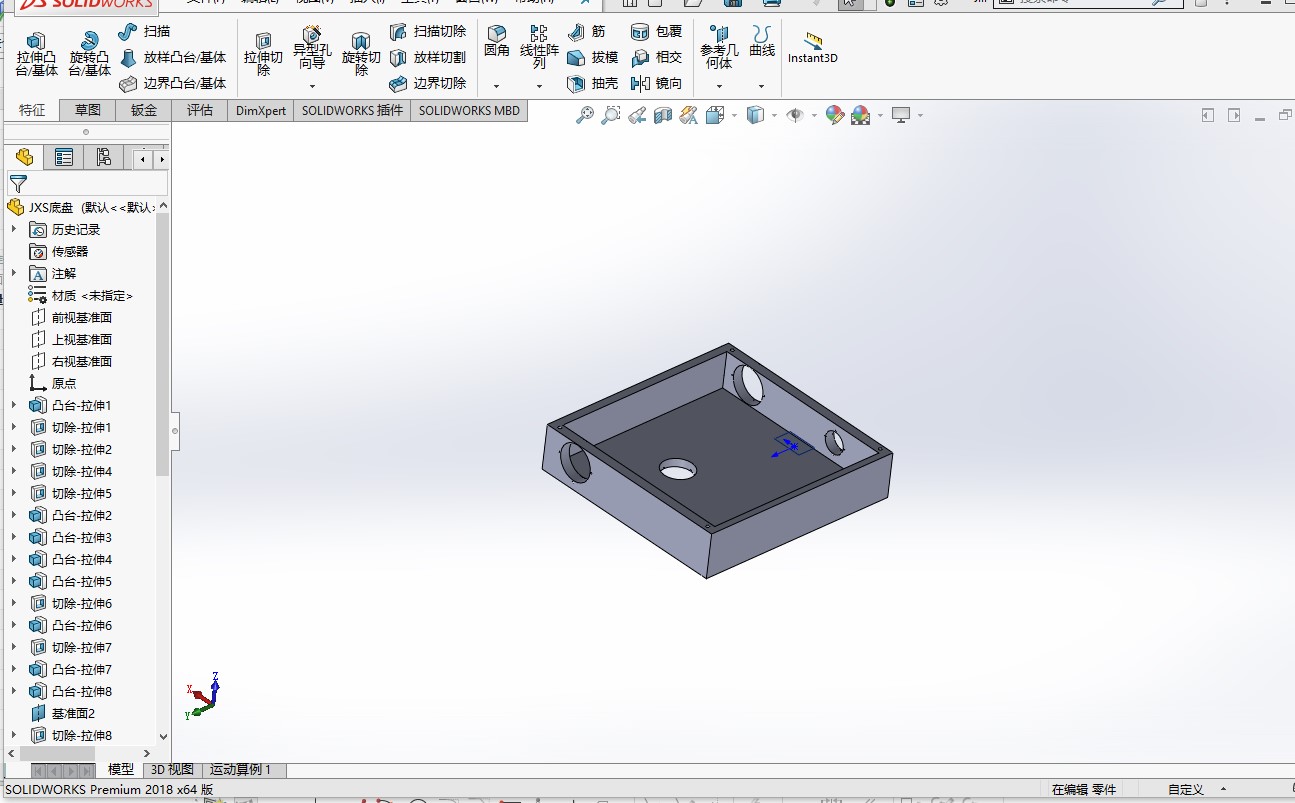Switch to the PropertyManager panel tab
The image size is (1295, 803).
(x=64, y=157)
